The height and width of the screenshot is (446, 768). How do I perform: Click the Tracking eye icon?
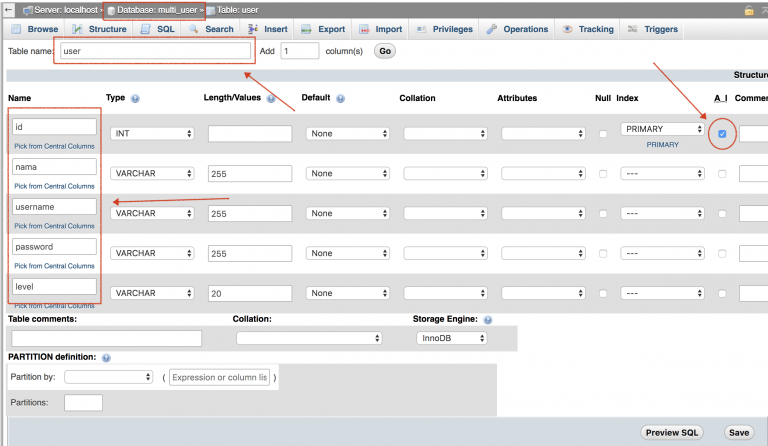(x=567, y=29)
